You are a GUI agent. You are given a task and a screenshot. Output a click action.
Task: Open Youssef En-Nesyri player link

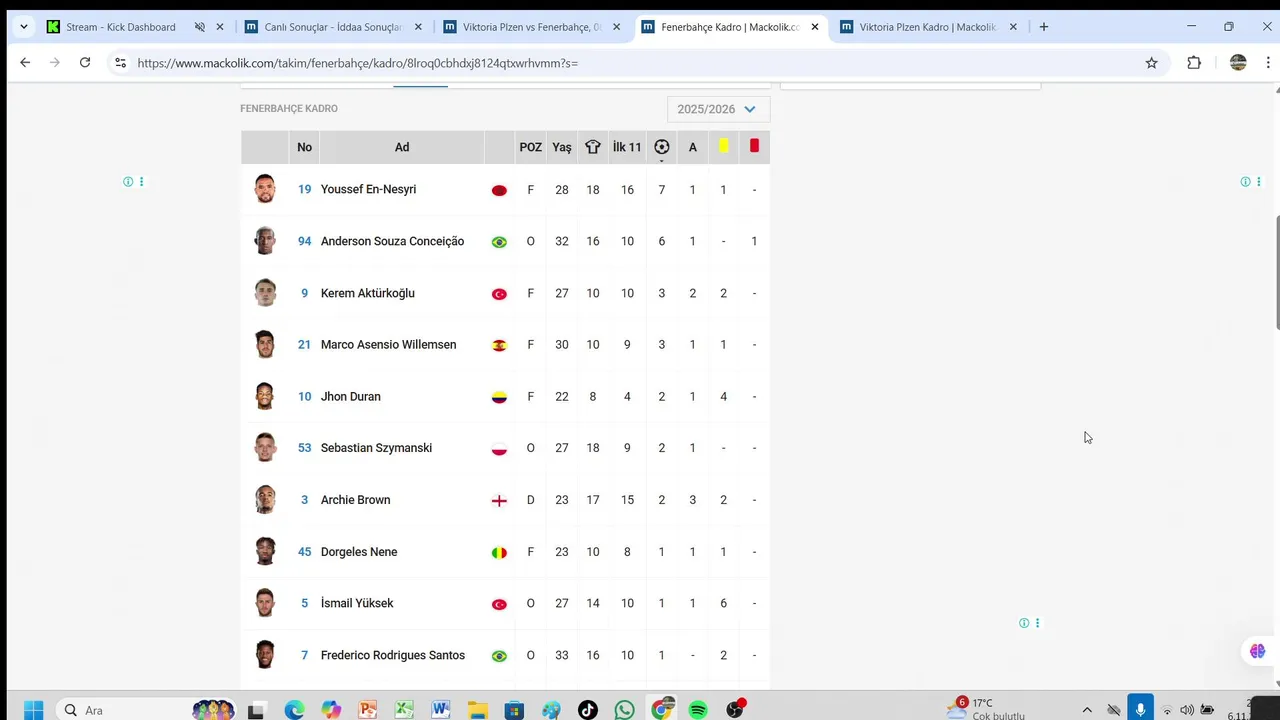point(368,189)
